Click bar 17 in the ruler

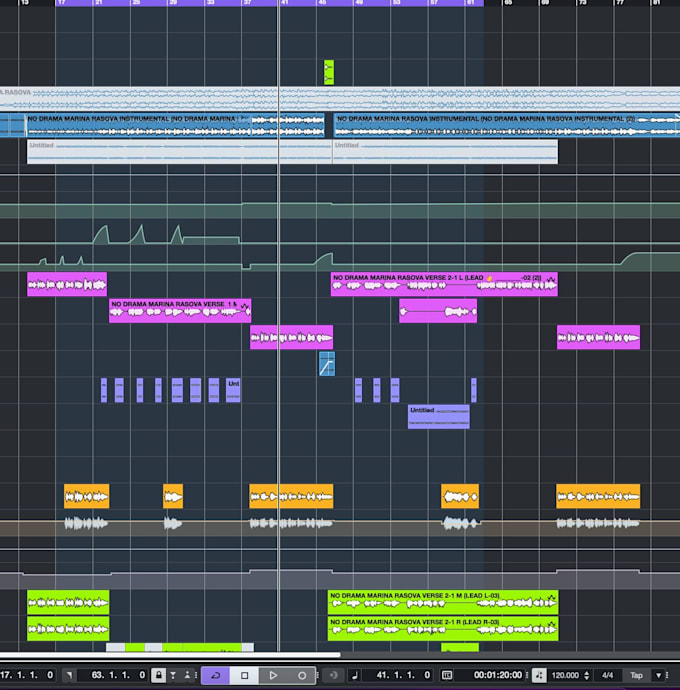pyautogui.click(x=62, y=3)
